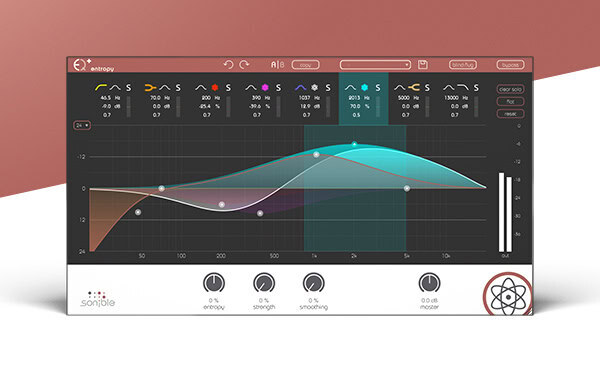Click the -9.0 dB gain value
This screenshot has height=372, width=600.
click(x=106, y=106)
